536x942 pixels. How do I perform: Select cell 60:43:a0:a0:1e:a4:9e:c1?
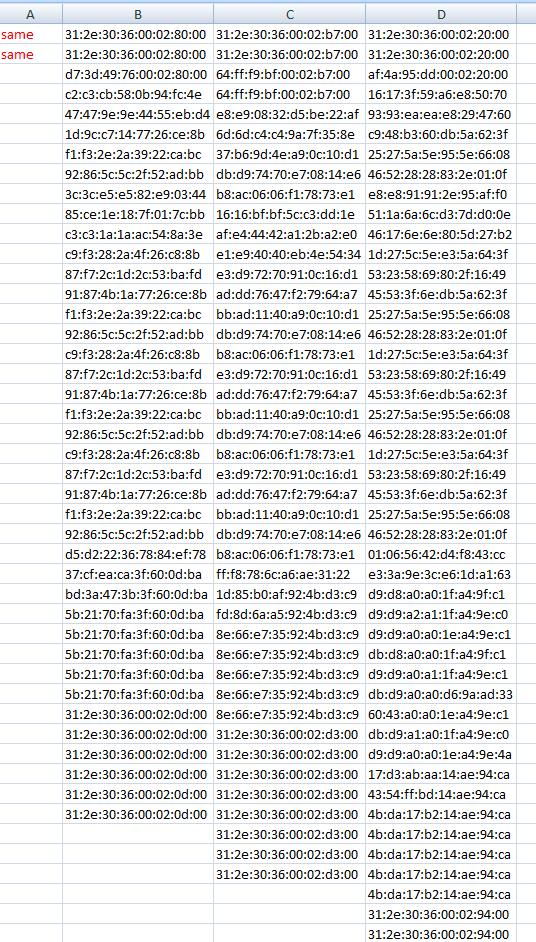coord(441,715)
